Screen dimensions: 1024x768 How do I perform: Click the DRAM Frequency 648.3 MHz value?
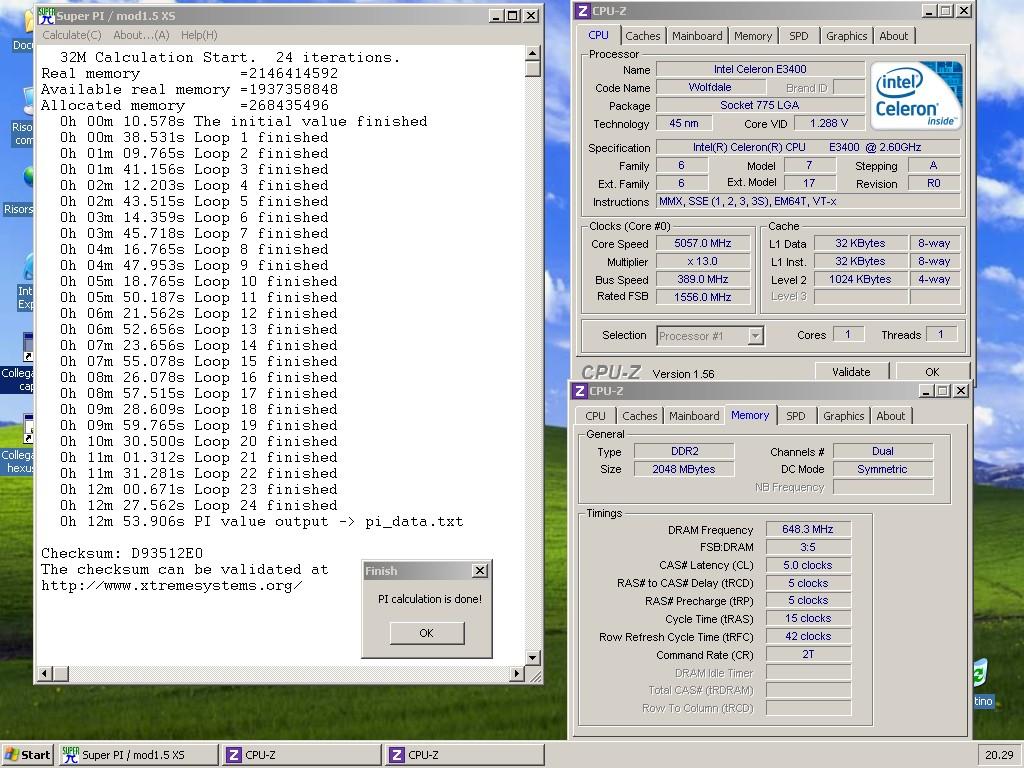[x=808, y=530]
